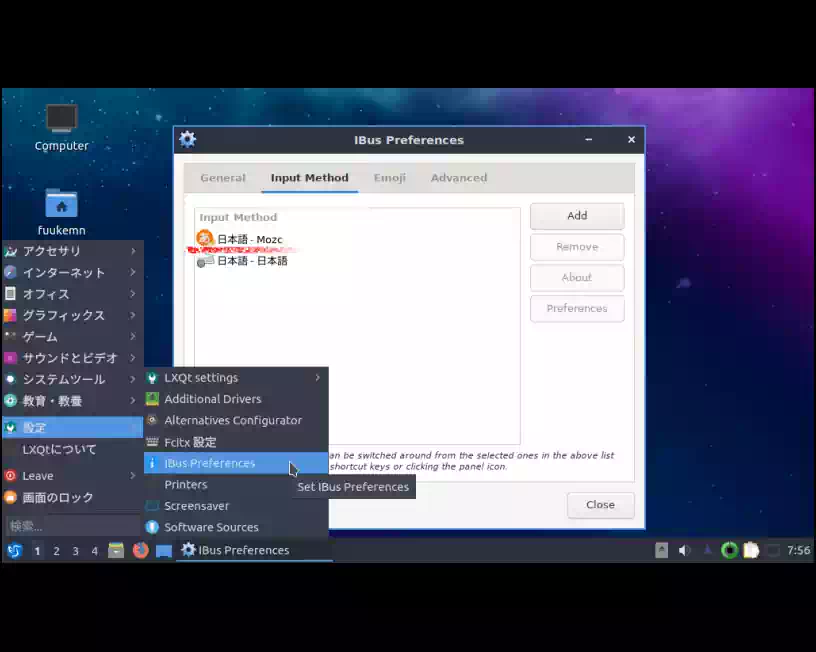Click the Remove button
This screenshot has width=816, height=652.
coord(577,247)
